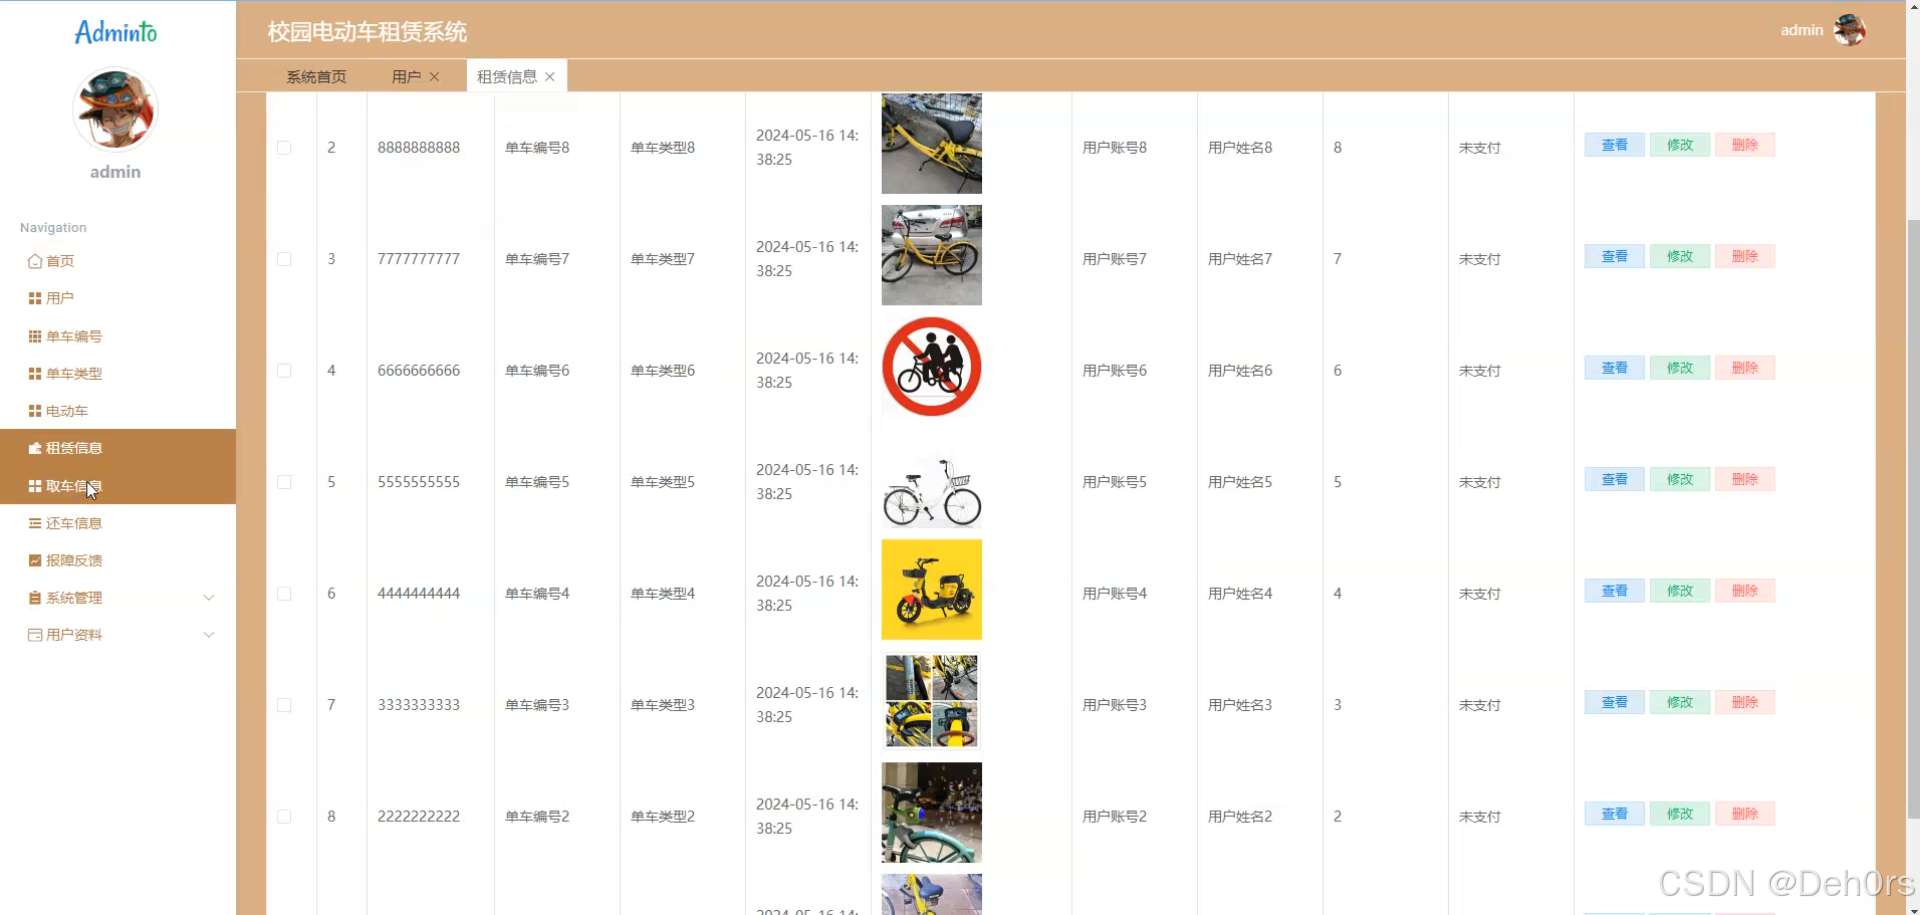1920x915 pixels.
Task: Tick the checkbox for row 2222222222
Action: [x=284, y=817]
